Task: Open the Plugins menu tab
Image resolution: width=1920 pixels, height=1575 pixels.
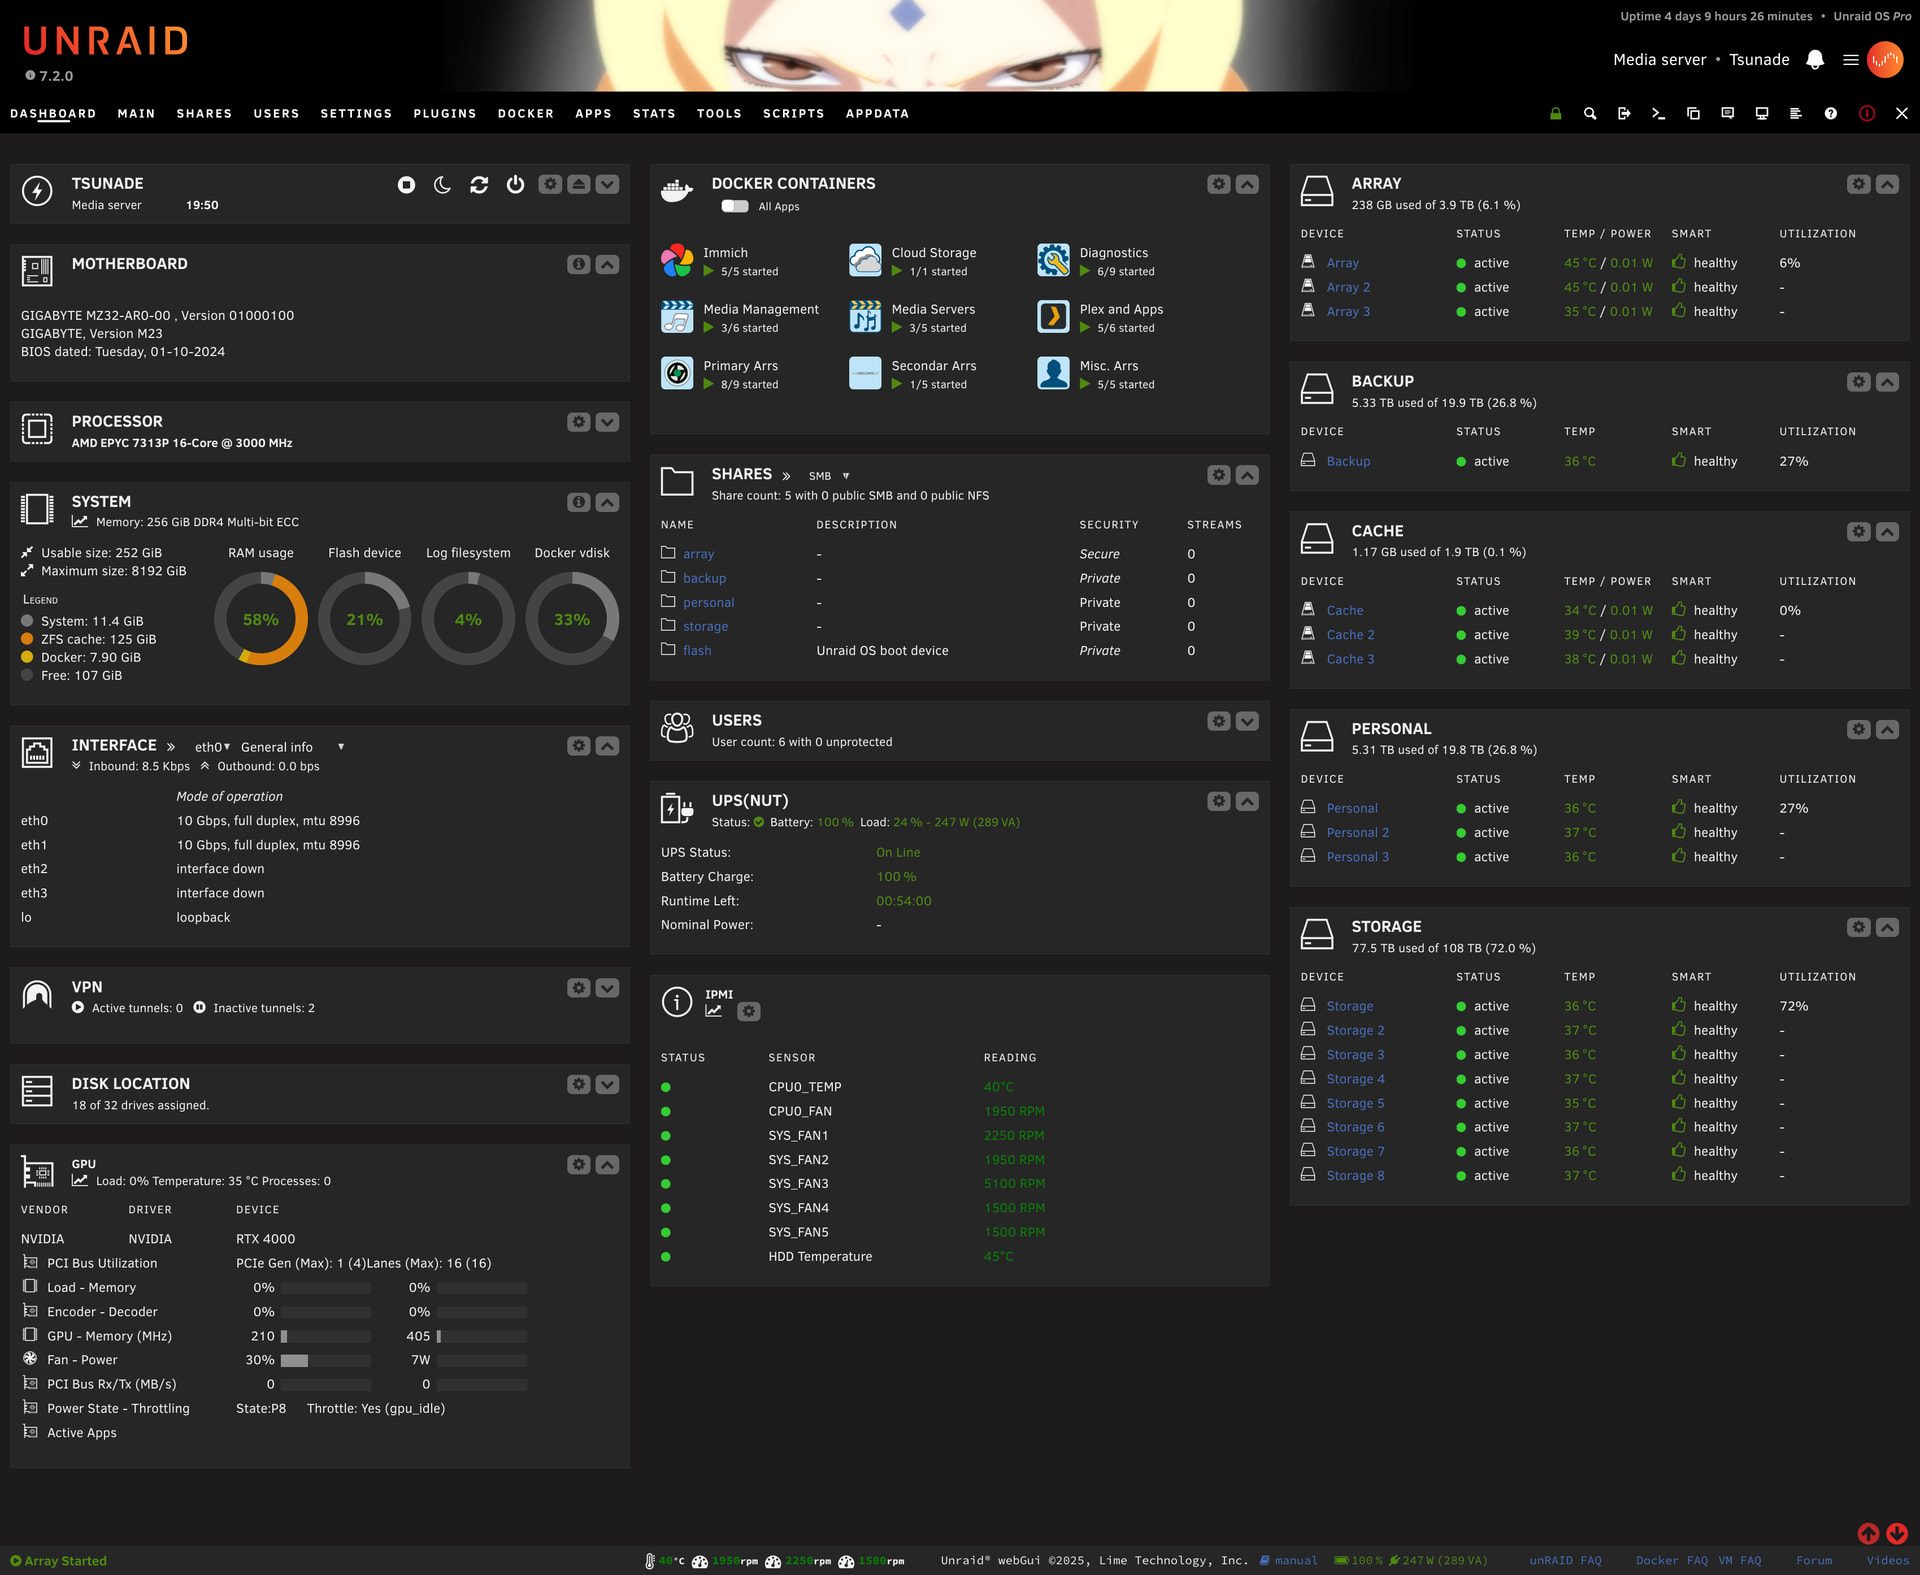Action: click(444, 114)
